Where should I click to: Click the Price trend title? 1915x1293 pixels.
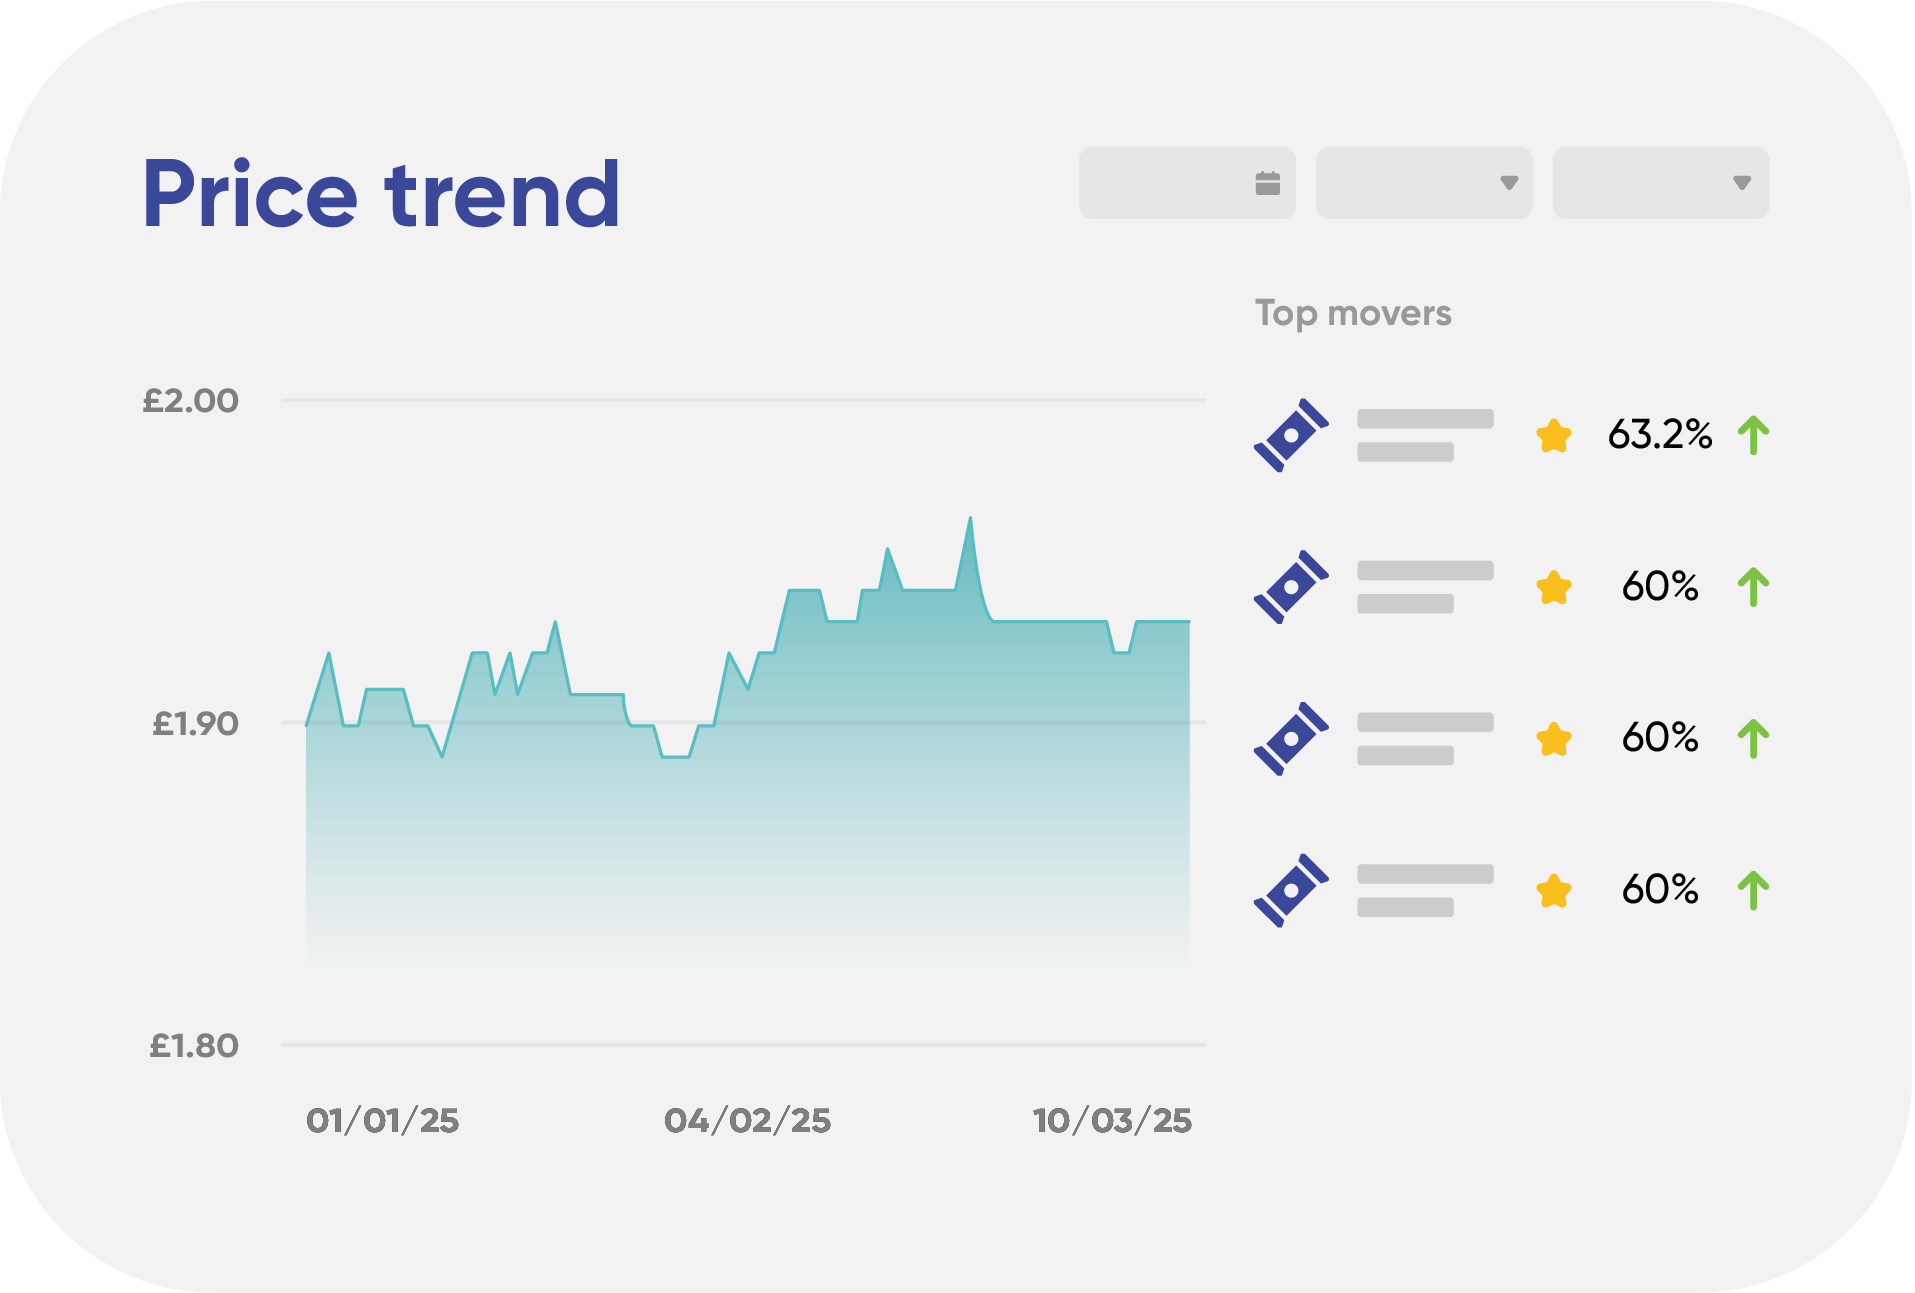pyautogui.click(x=381, y=194)
